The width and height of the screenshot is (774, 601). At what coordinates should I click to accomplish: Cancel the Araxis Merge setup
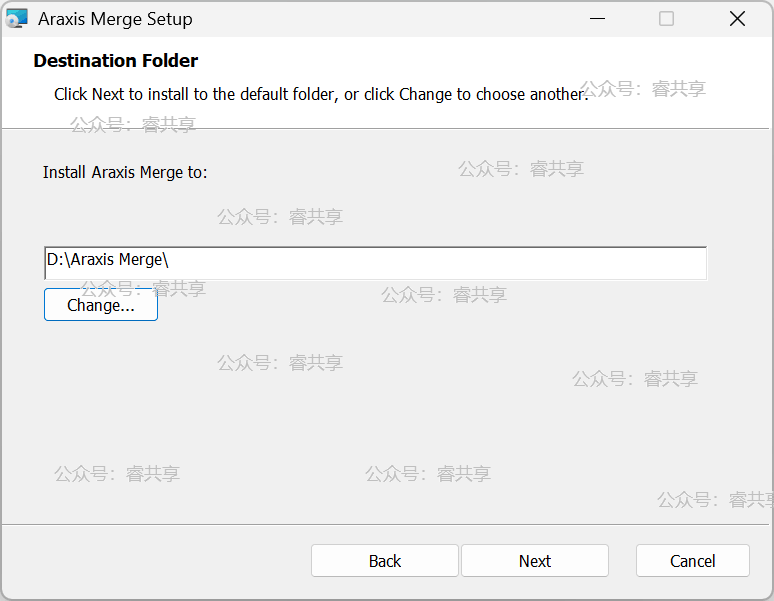(x=693, y=561)
